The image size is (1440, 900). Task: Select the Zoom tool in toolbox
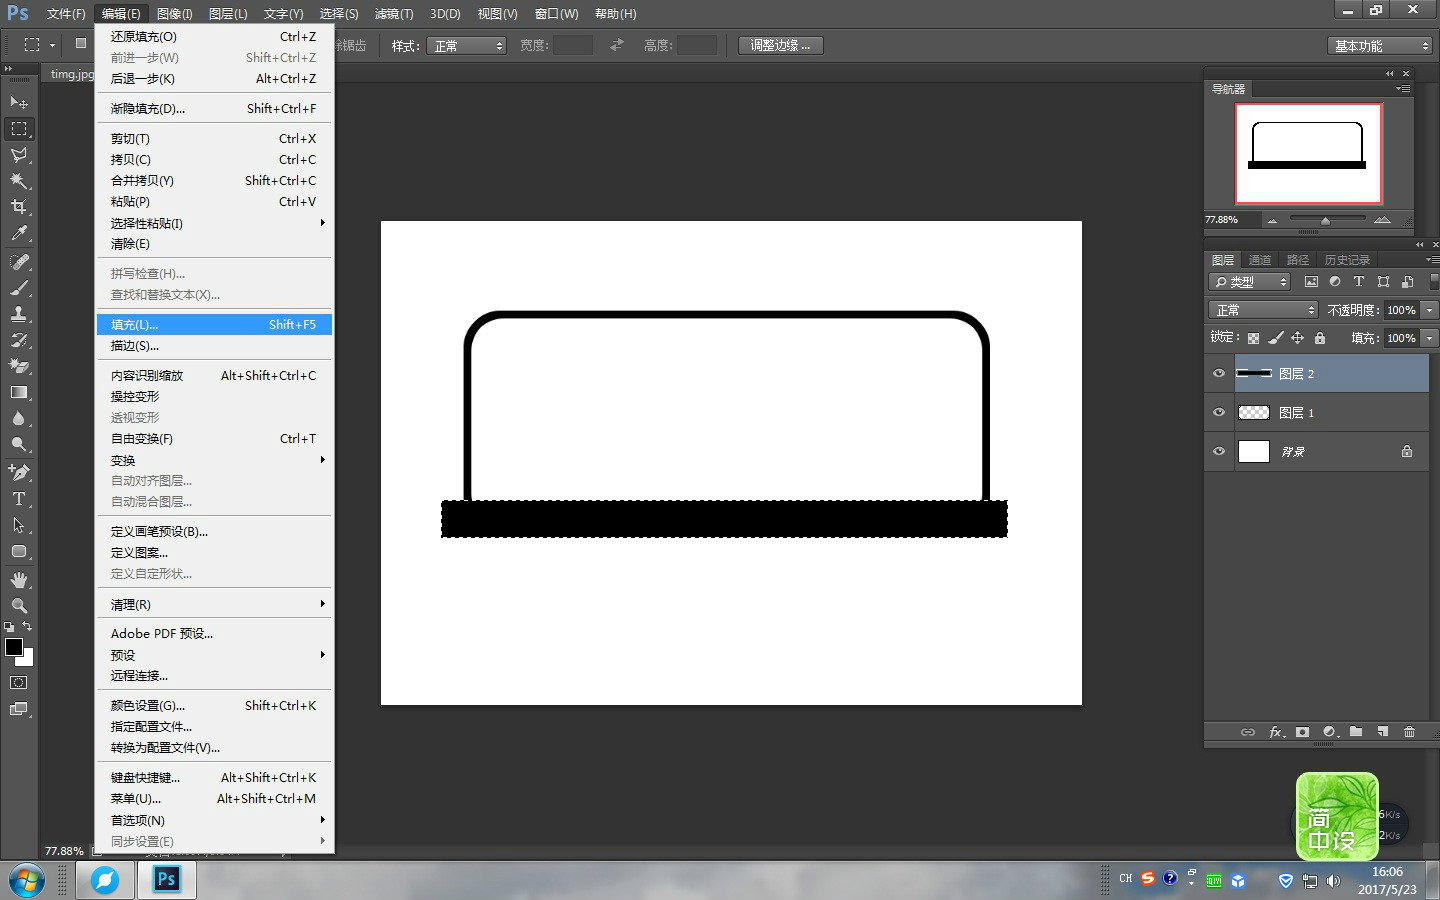tap(19, 606)
